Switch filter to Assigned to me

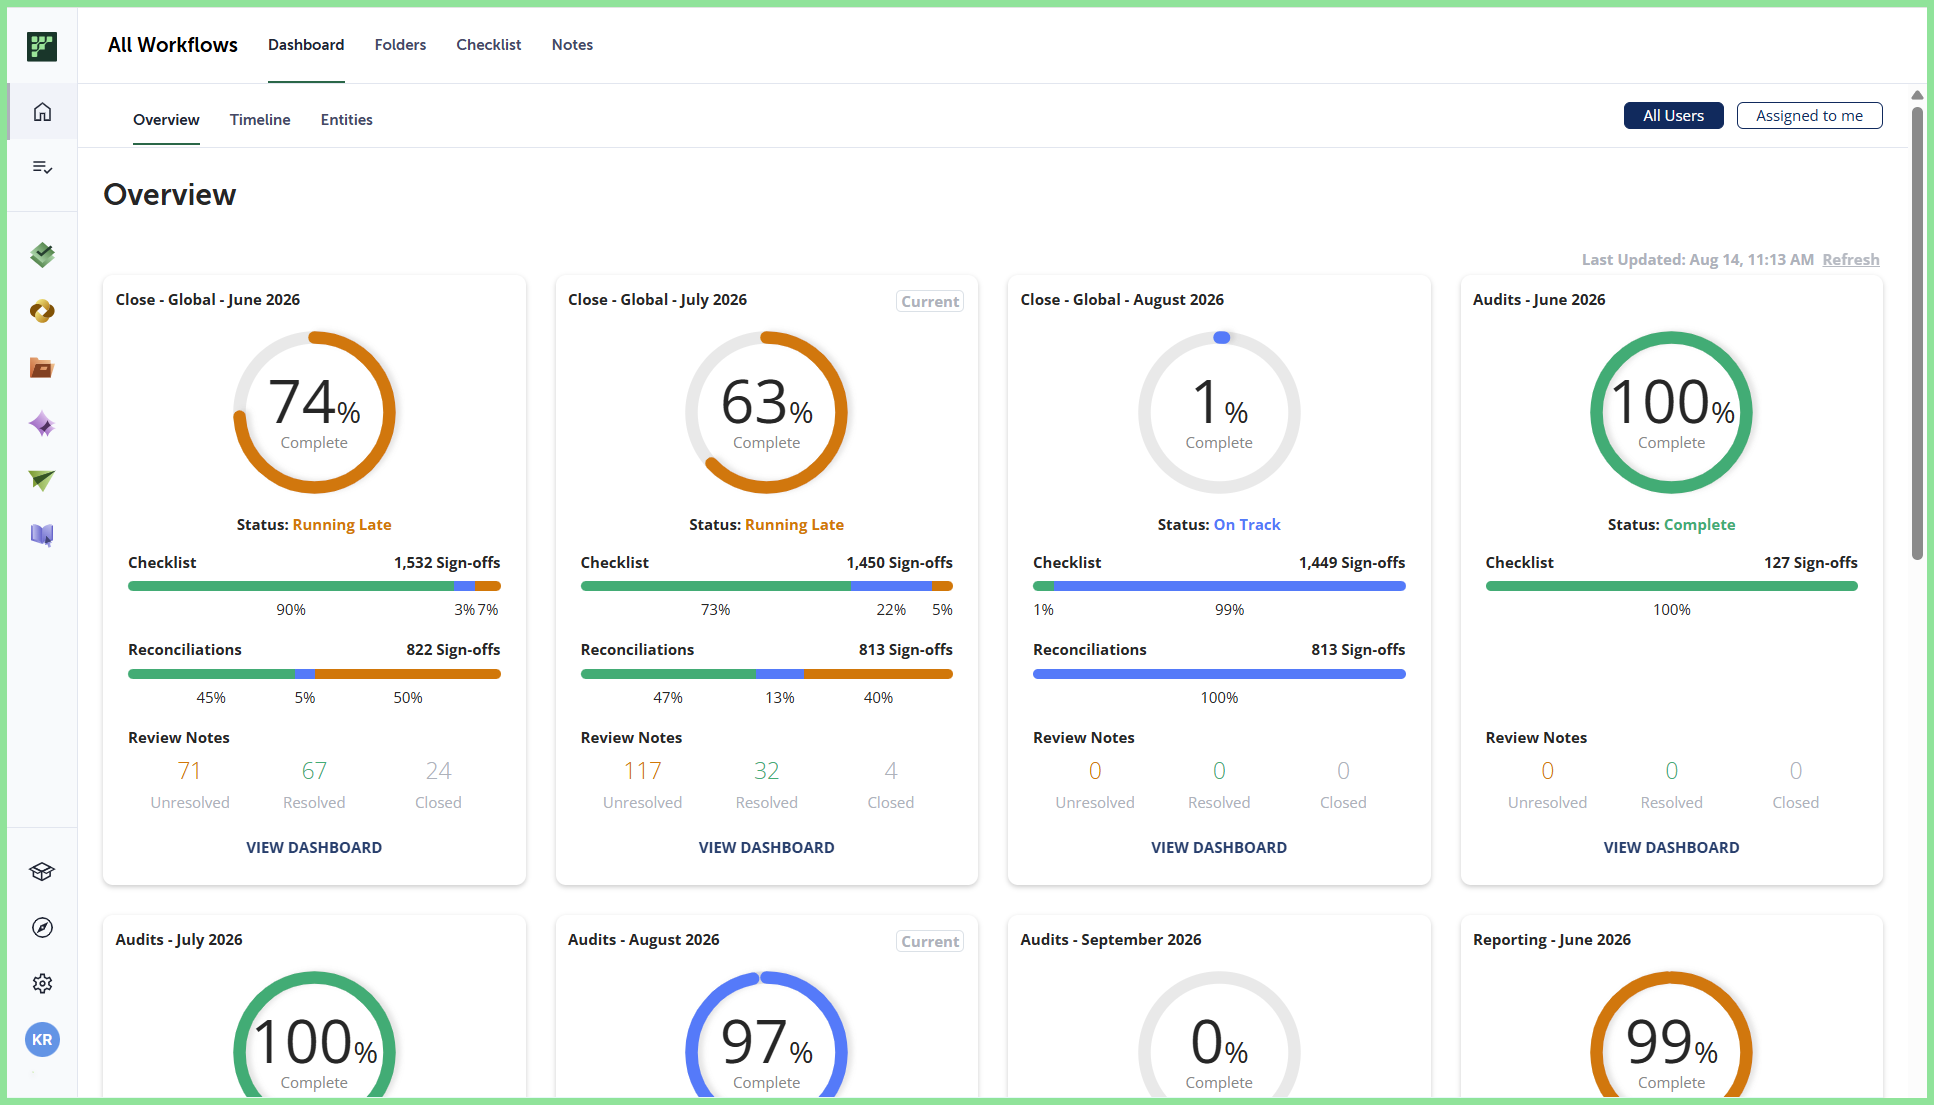pyautogui.click(x=1809, y=116)
